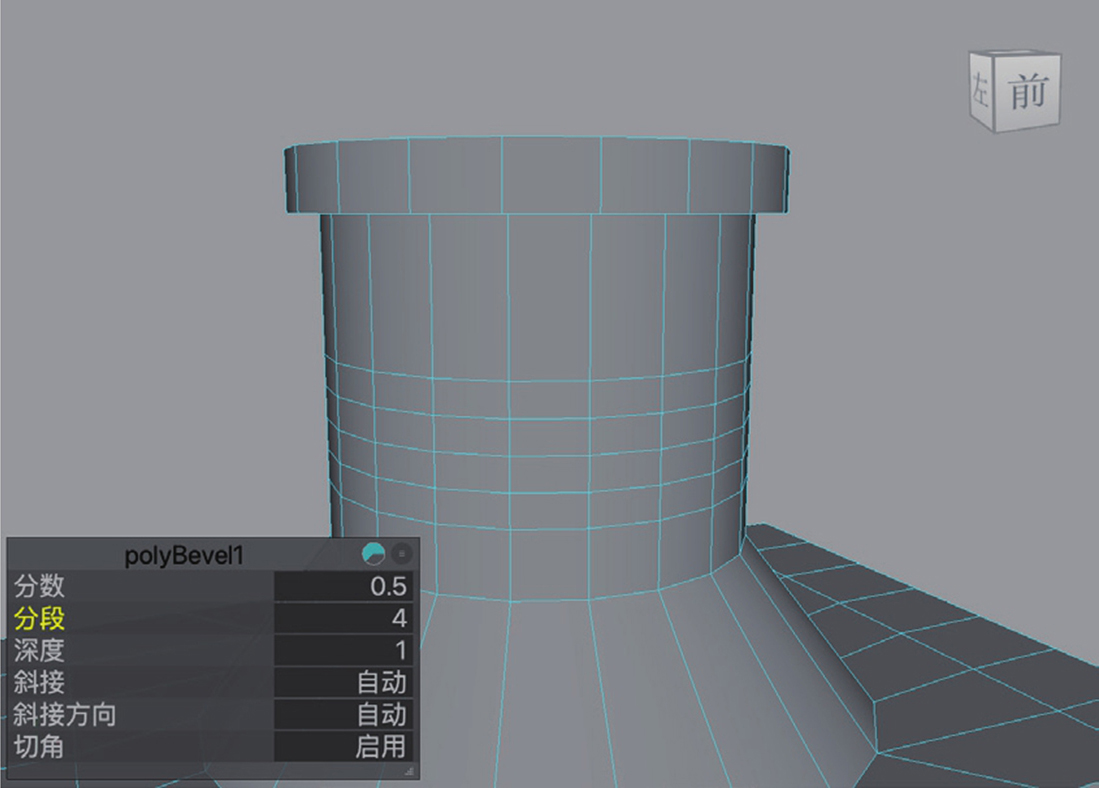The height and width of the screenshot is (788, 1099).
Task: Select the 分数 attribute label
Action: [x=39, y=587]
